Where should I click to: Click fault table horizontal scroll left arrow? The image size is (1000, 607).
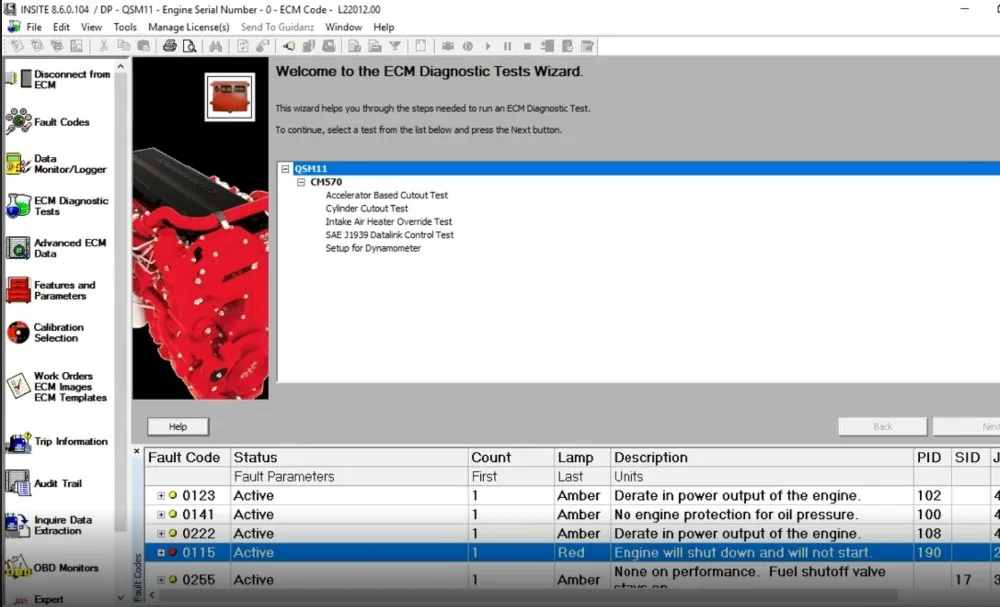tap(152, 595)
